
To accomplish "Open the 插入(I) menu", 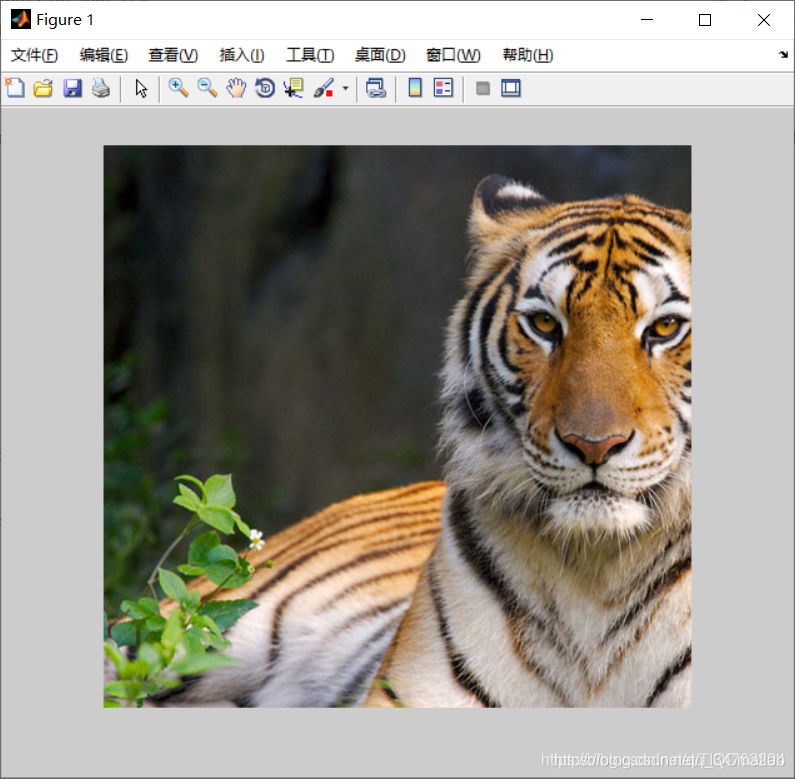I will (242, 55).
